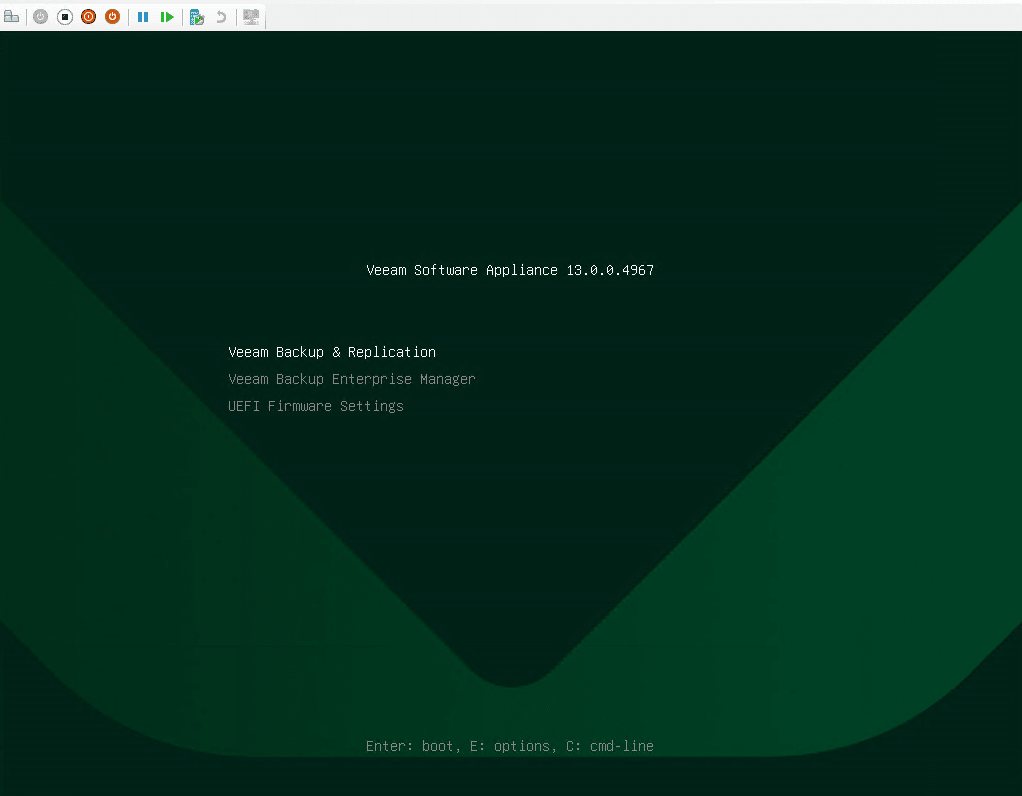Shut down the VM using red circle icon
Viewport: 1022px width, 796px height.
(x=88, y=17)
